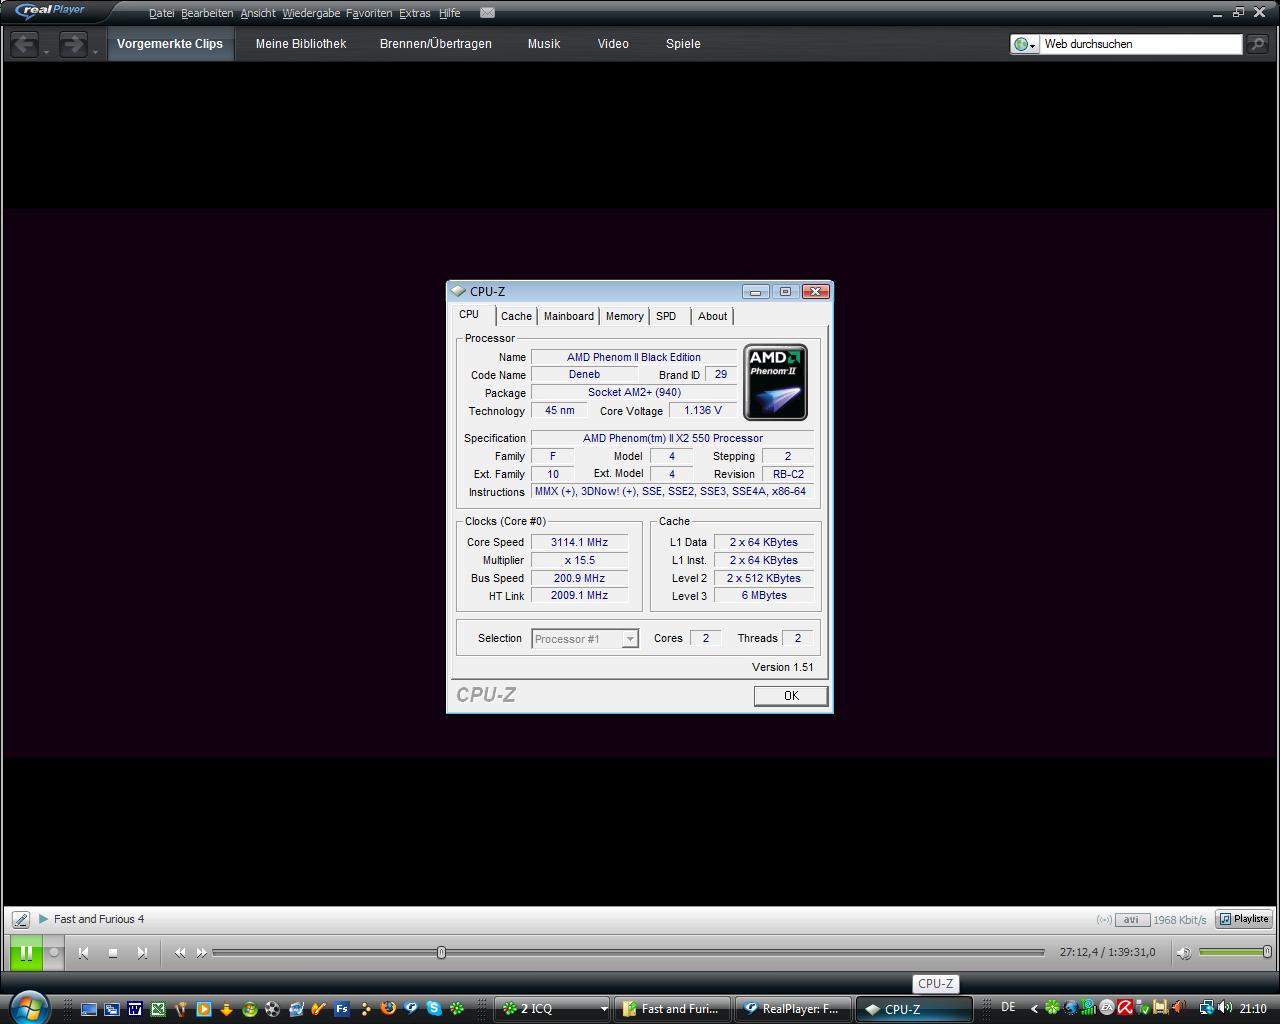Launch Skype from quick launch
This screenshot has width=1280, height=1024.
pyautogui.click(x=434, y=1009)
